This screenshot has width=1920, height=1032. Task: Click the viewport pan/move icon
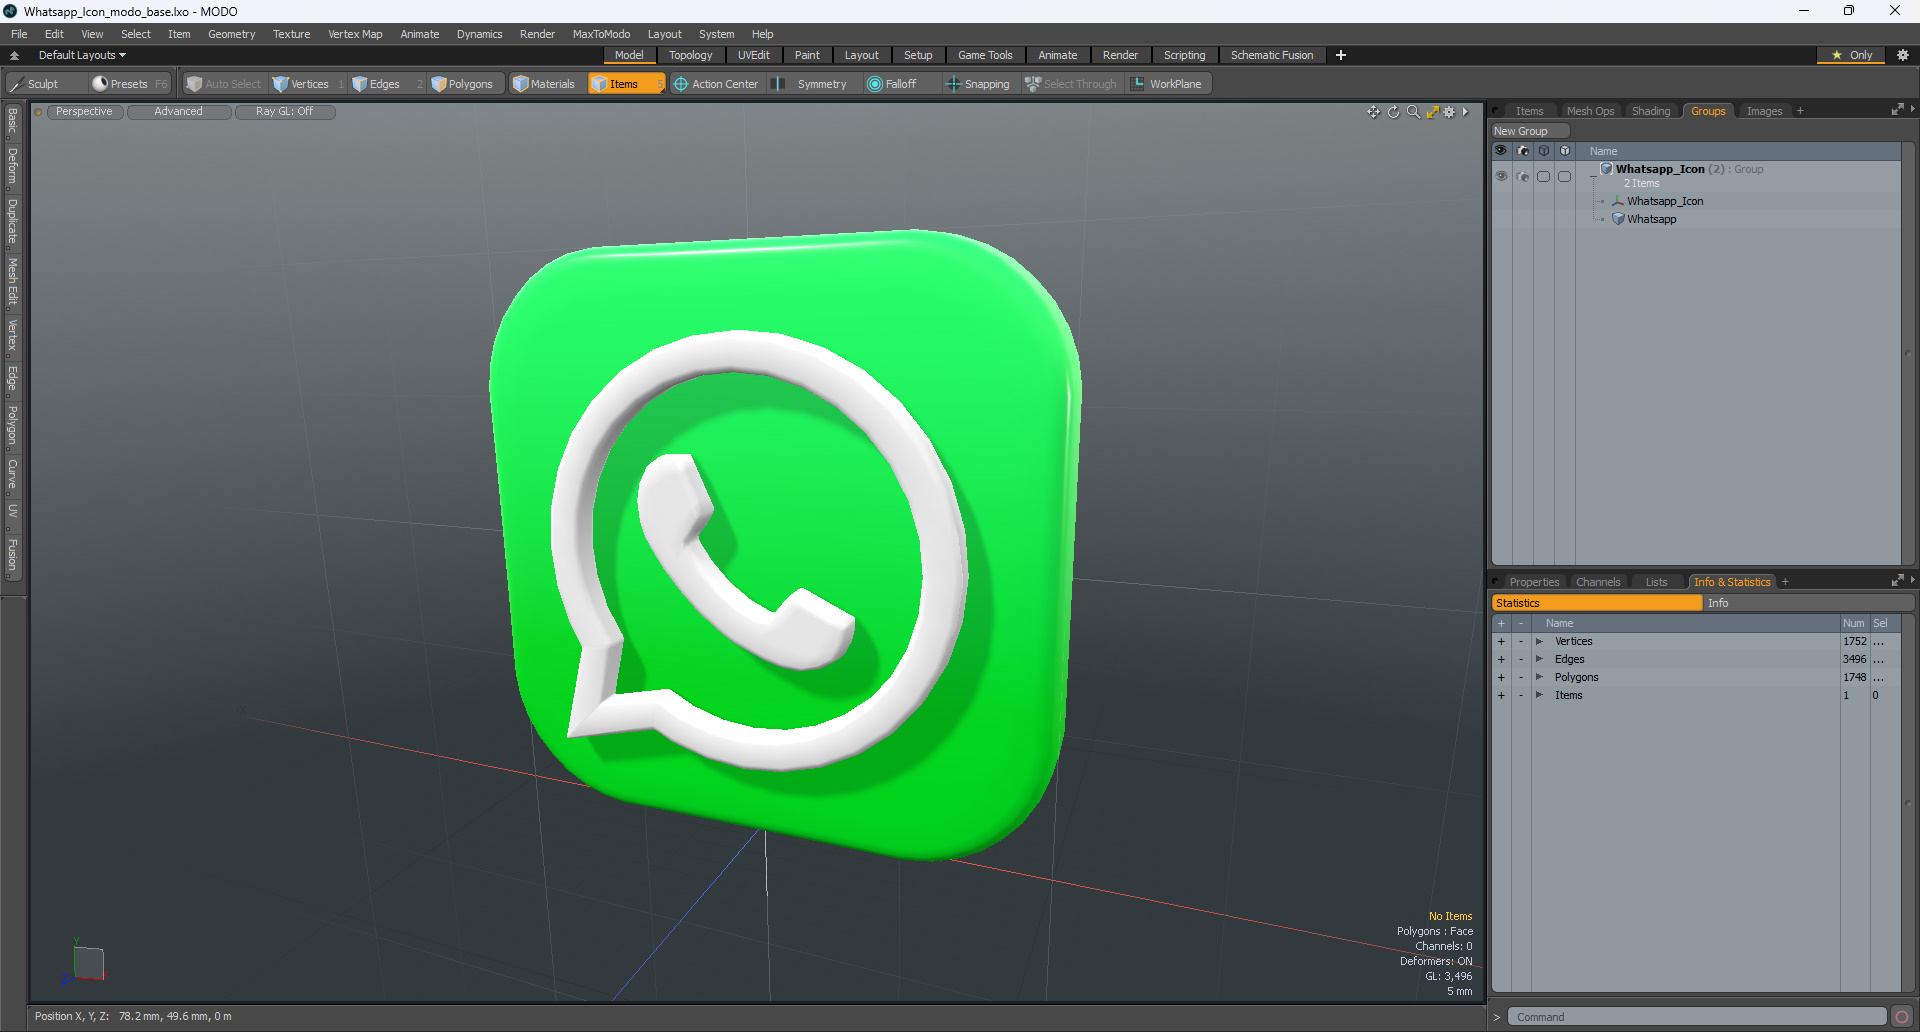tap(1374, 112)
